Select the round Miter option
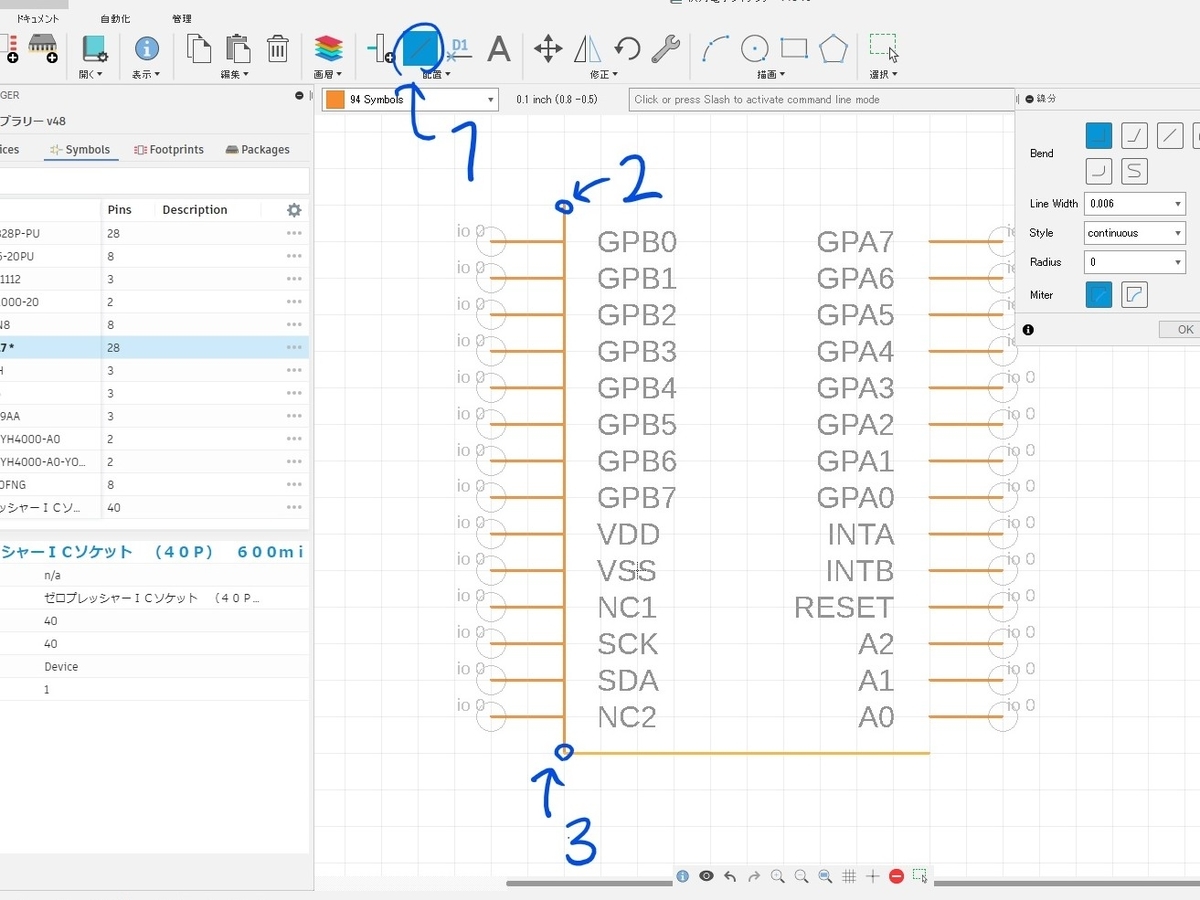 [1134, 294]
